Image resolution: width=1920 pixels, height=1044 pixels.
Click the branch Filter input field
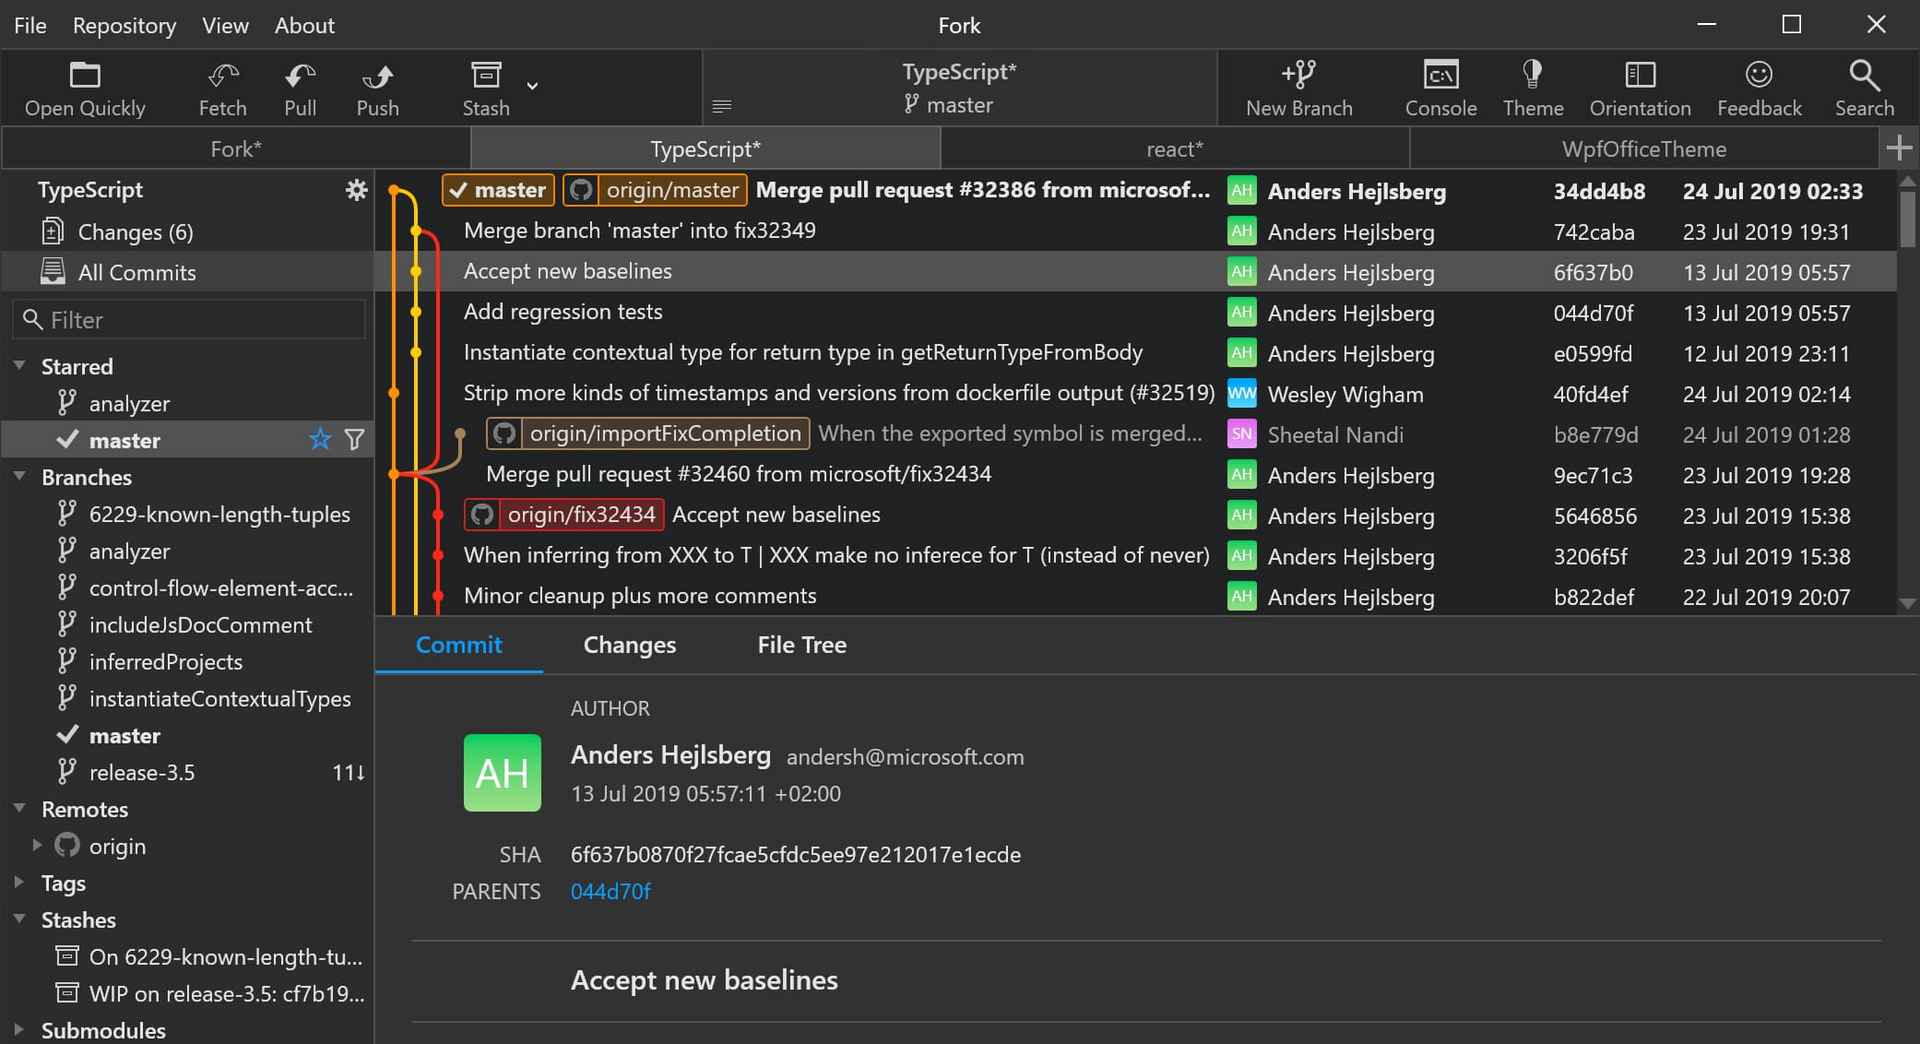190,320
